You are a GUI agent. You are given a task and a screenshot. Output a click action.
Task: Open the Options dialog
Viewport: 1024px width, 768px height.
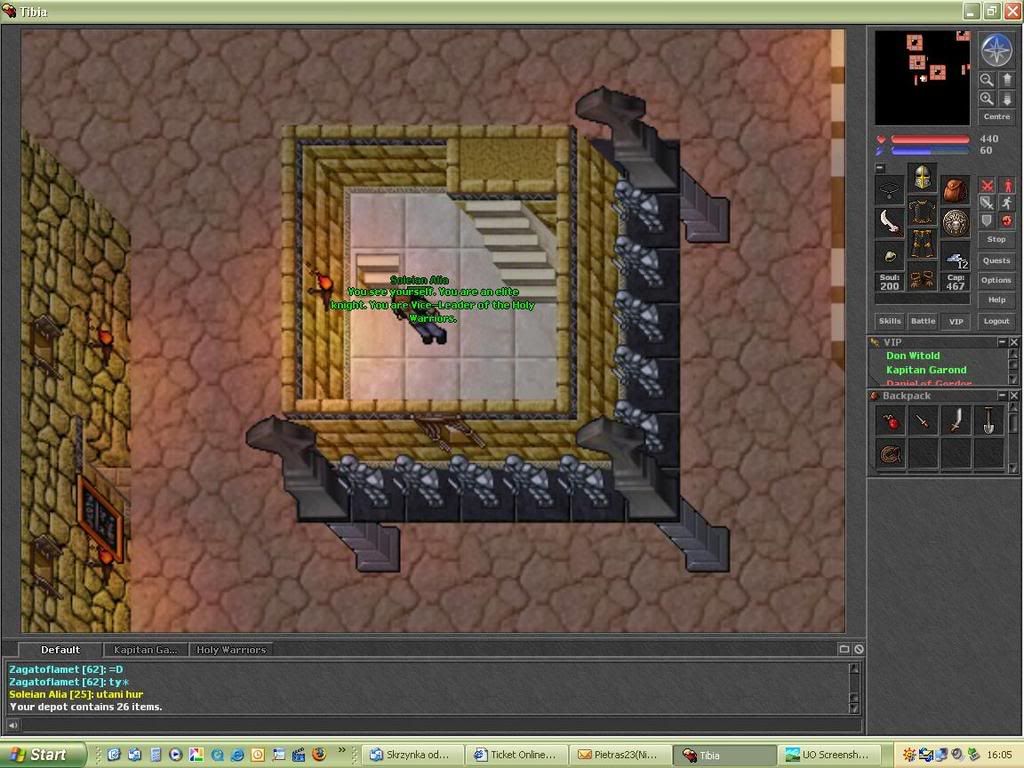pos(997,280)
